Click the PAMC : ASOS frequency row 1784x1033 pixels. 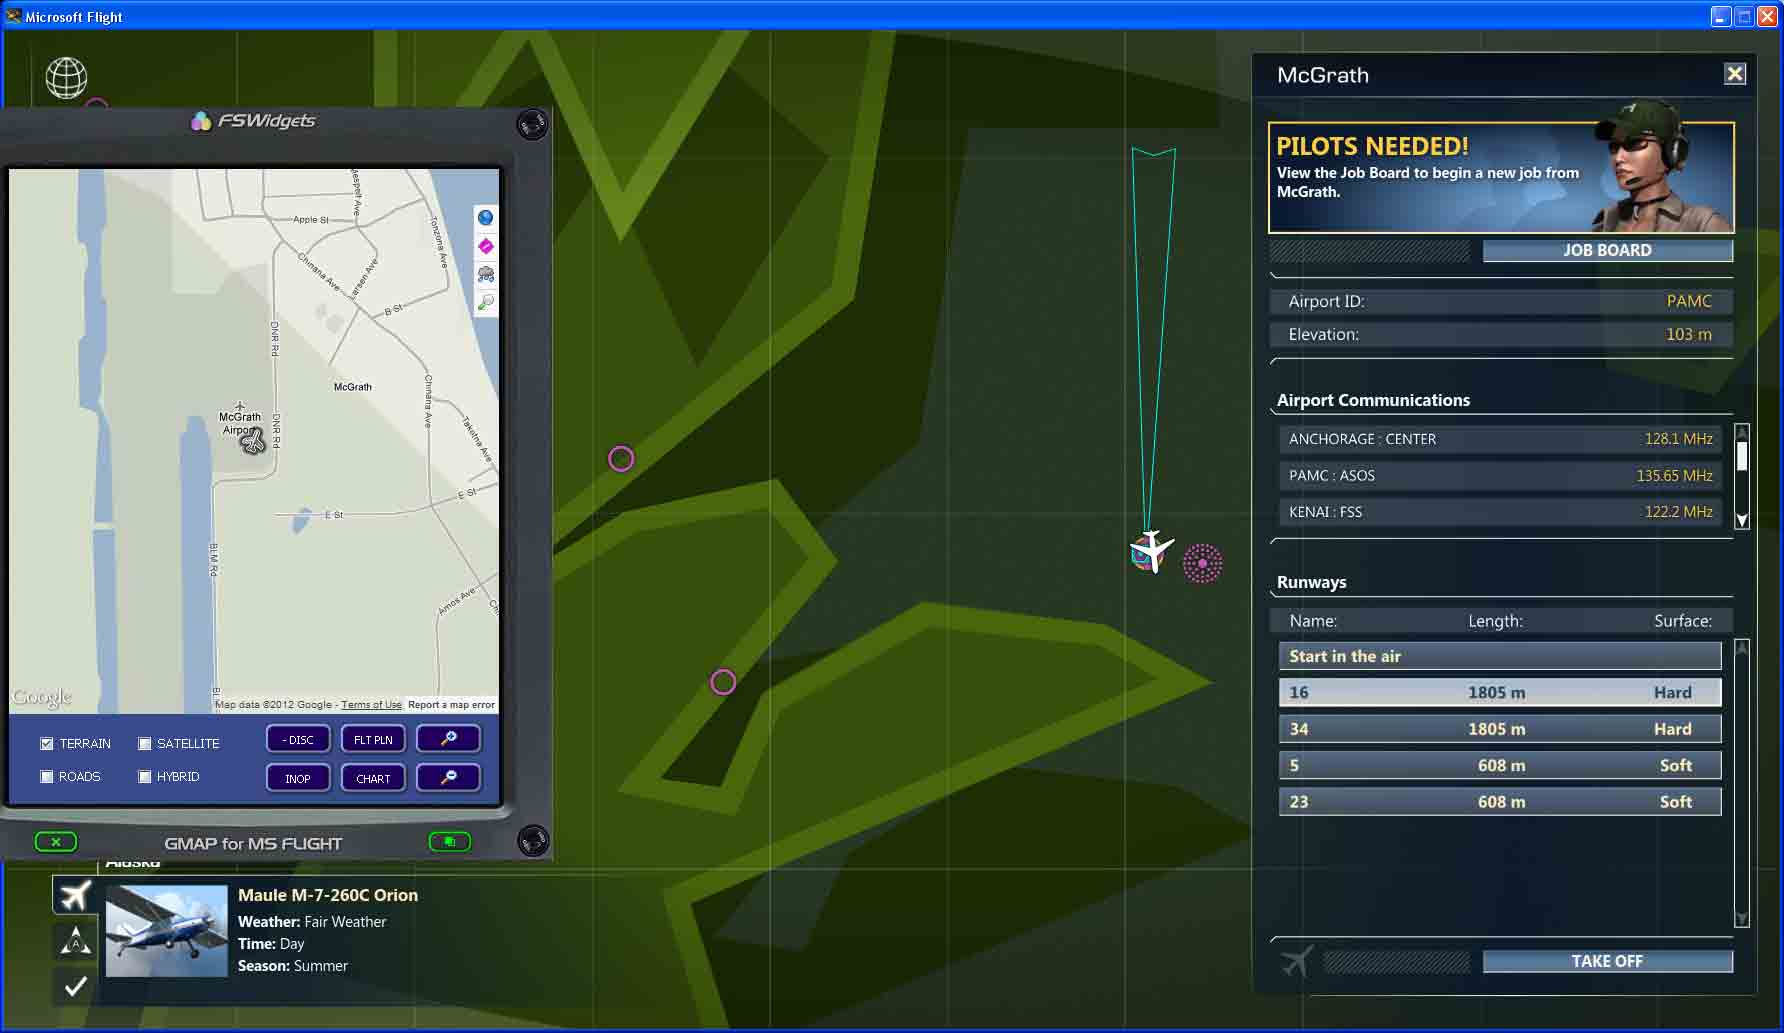pyautogui.click(x=1500, y=476)
